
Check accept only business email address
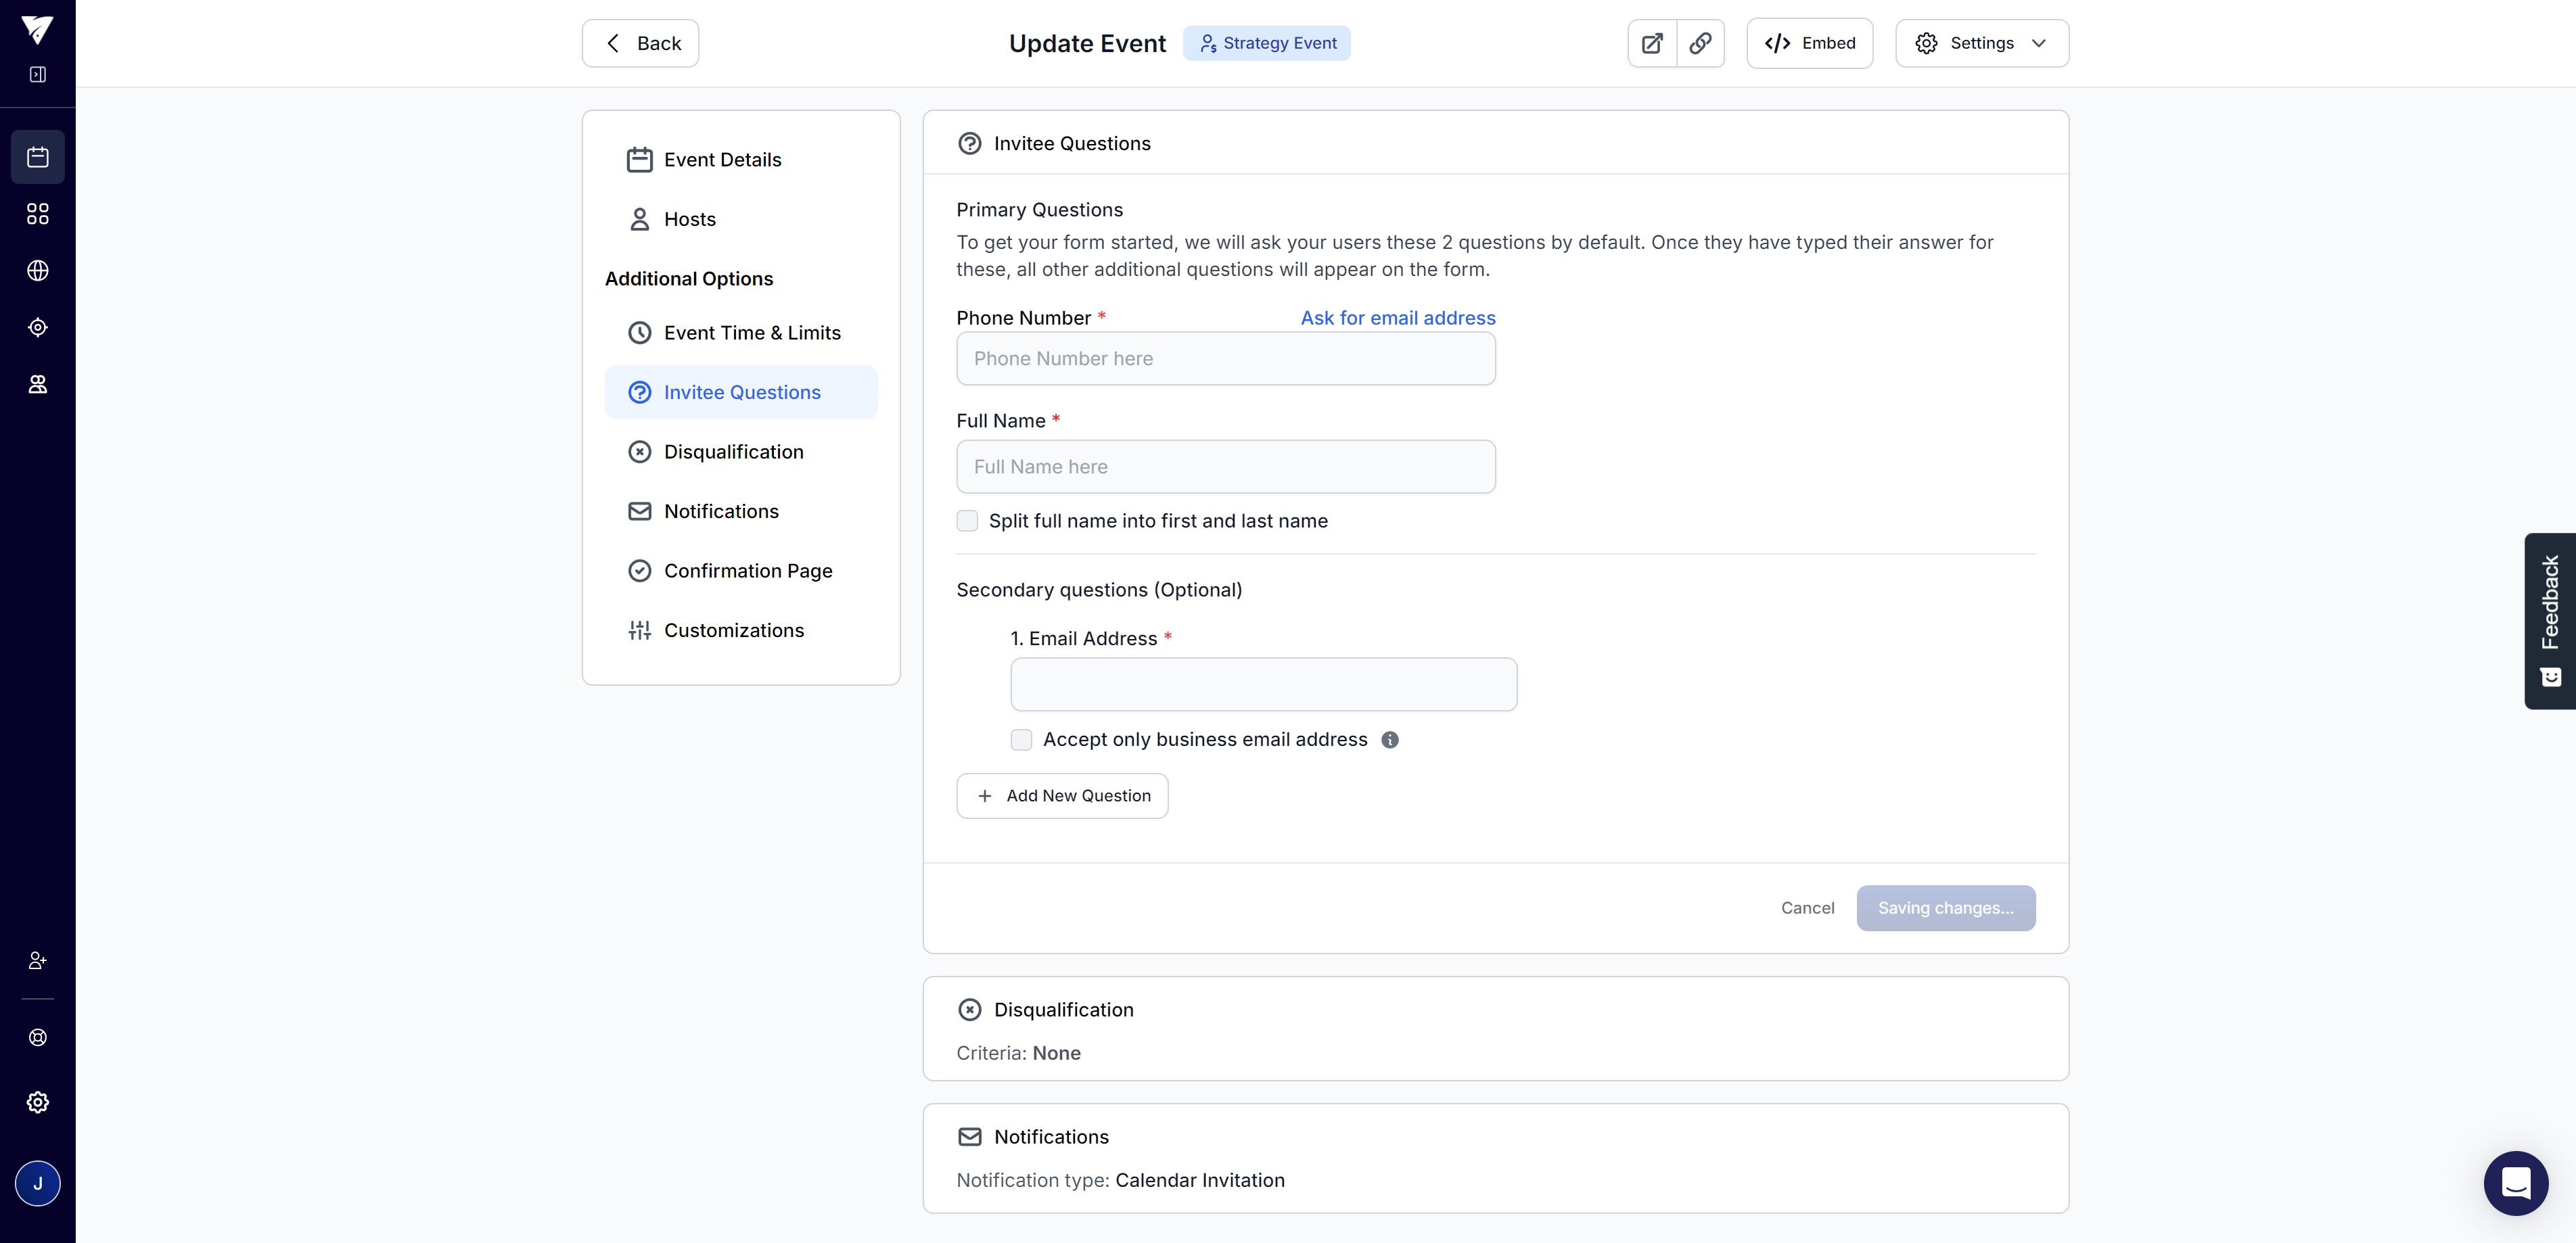tap(1021, 740)
